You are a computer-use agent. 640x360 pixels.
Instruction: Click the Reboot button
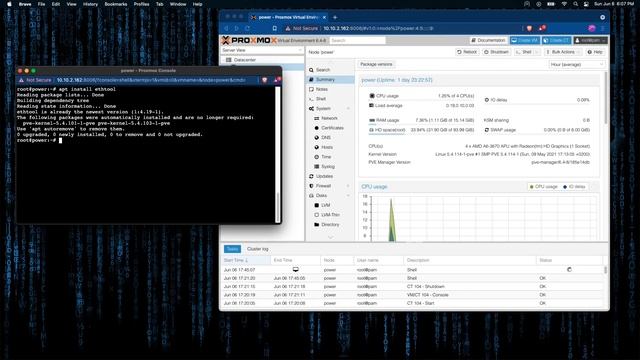467,52
